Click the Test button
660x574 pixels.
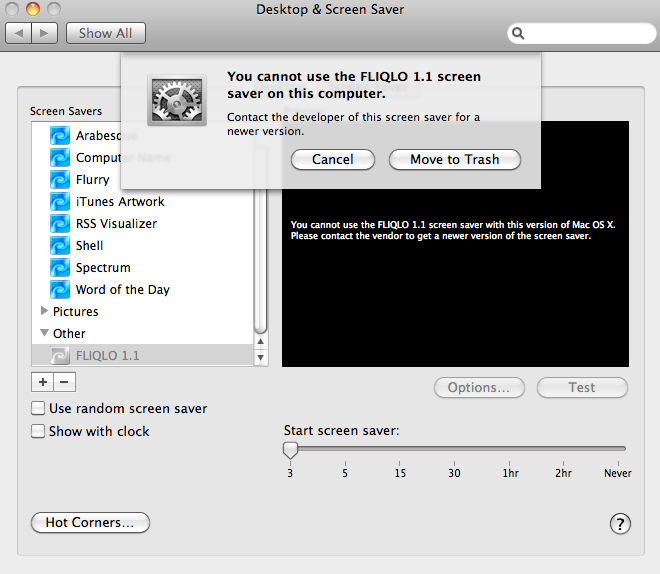coord(582,387)
